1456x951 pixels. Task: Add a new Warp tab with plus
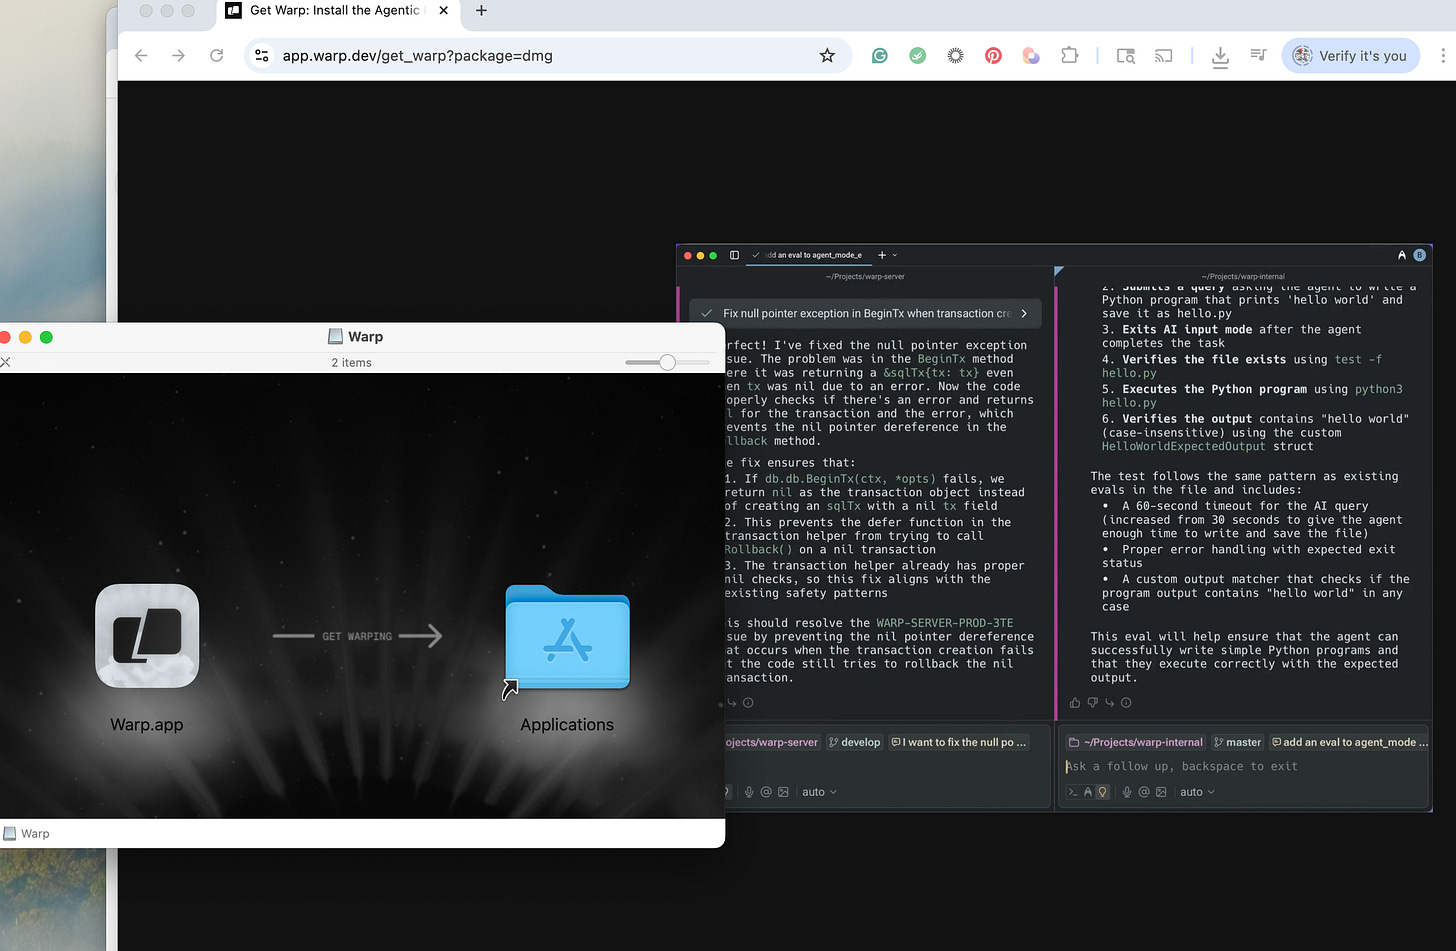click(x=881, y=255)
